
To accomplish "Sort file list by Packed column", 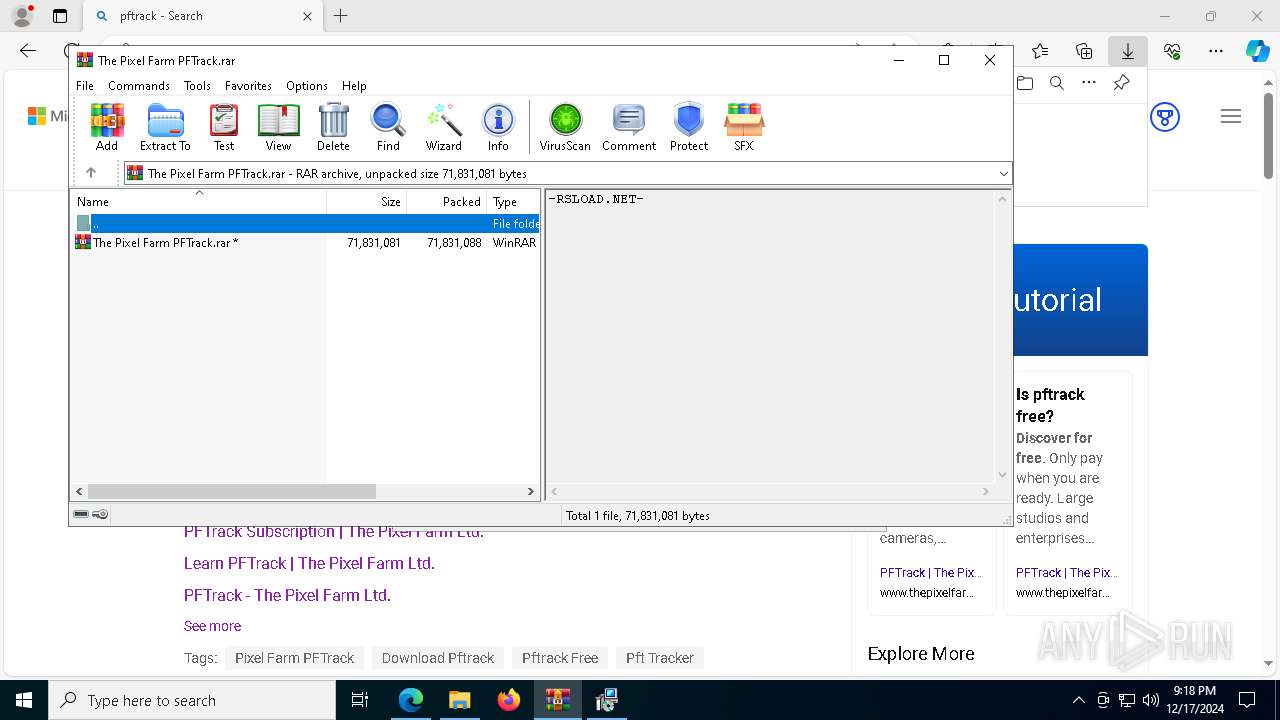I will pos(447,201).
